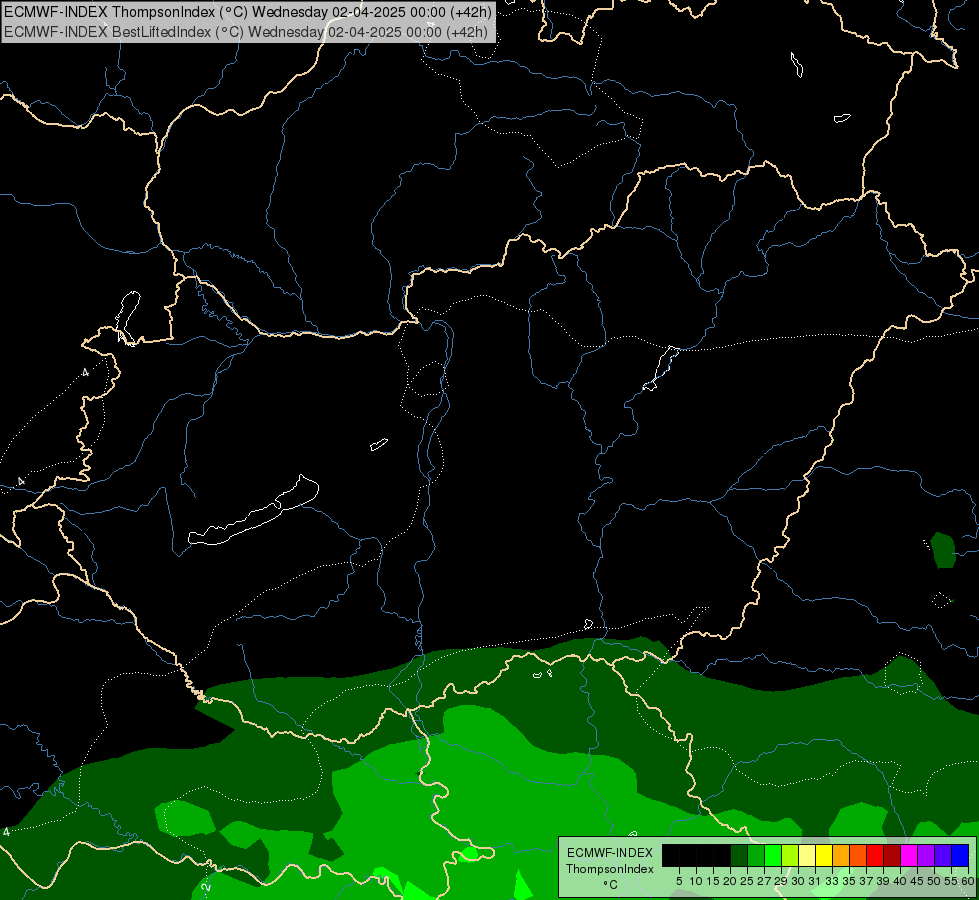The width and height of the screenshot is (979, 900).
Task: Click the legend tick label 39
Action: pos(883,881)
